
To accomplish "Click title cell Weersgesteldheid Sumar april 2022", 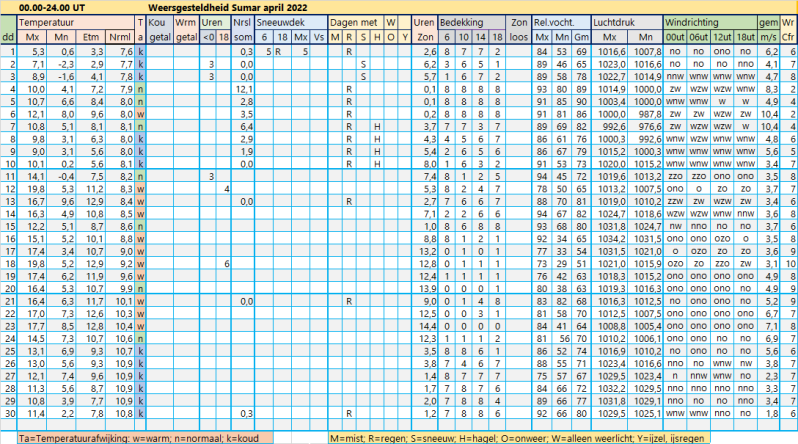I will (227, 8).
